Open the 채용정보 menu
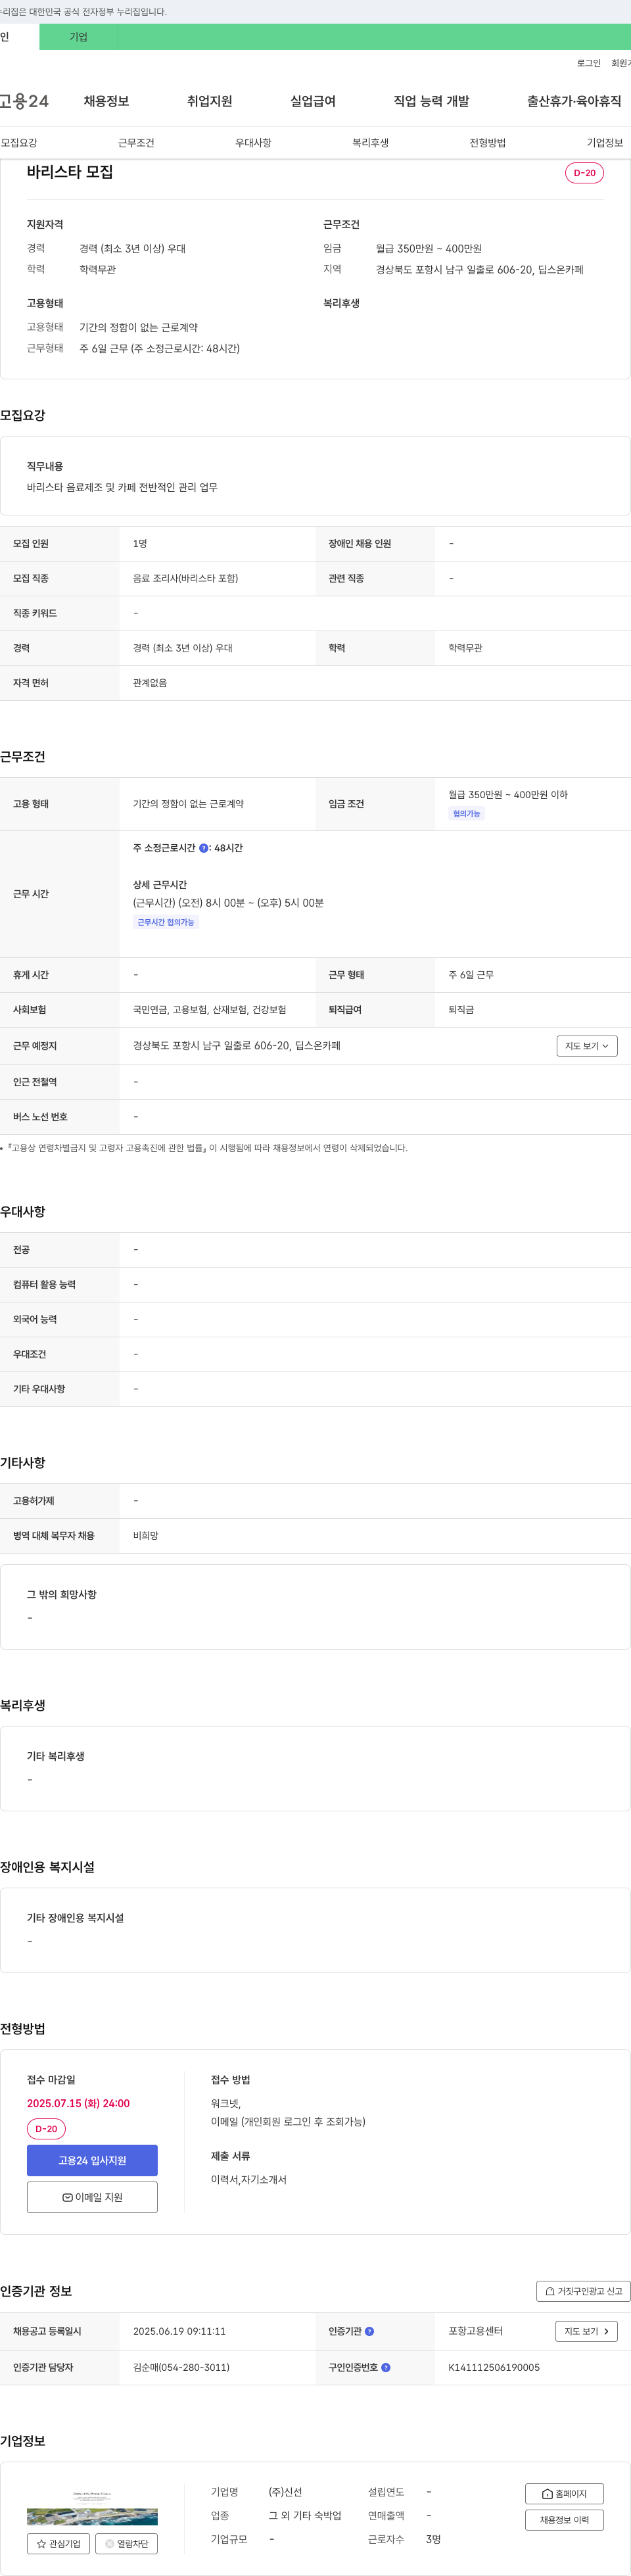This screenshot has height=2576, width=631. coord(106,101)
